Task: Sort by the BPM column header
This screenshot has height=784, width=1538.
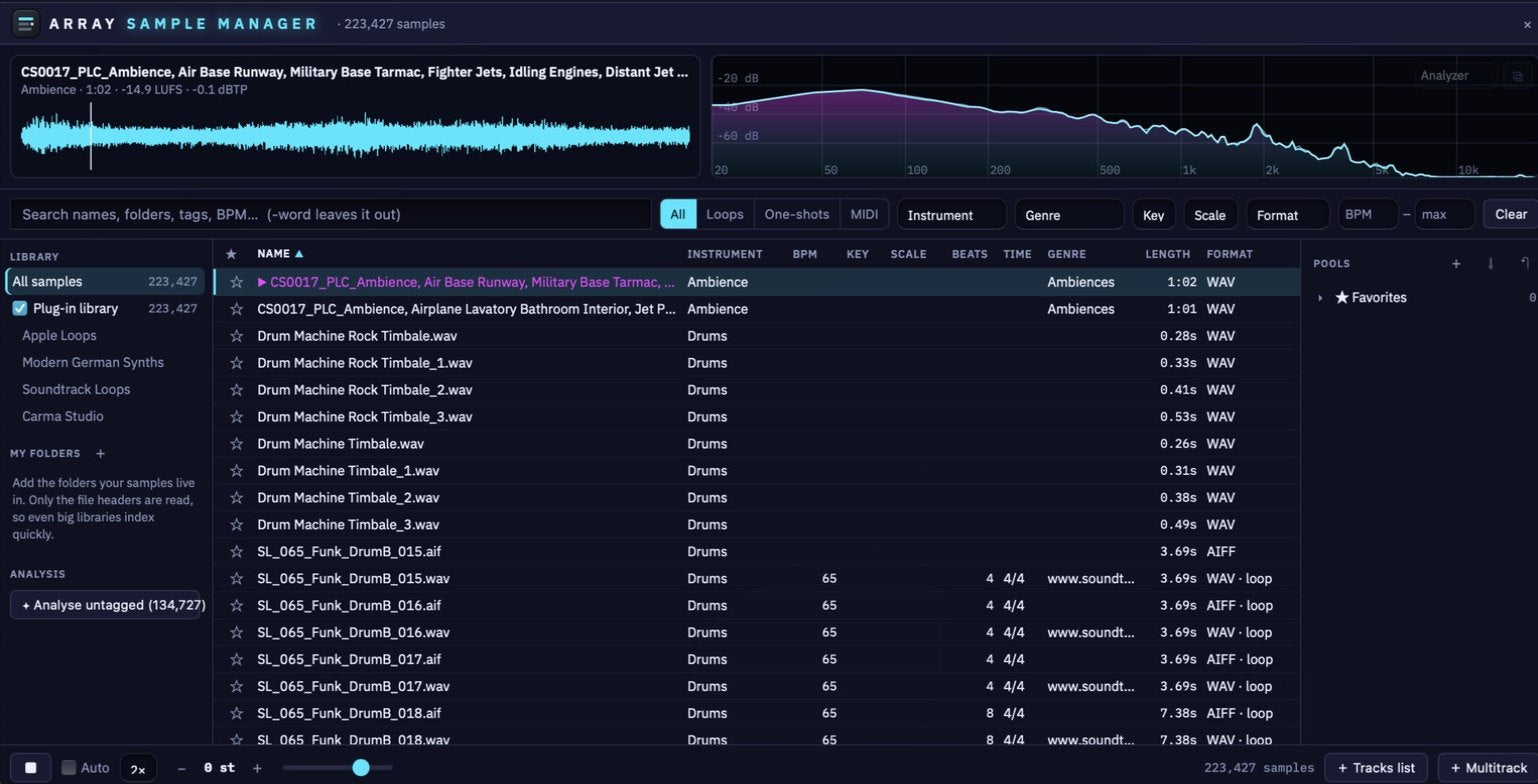Action: click(805, 254)
